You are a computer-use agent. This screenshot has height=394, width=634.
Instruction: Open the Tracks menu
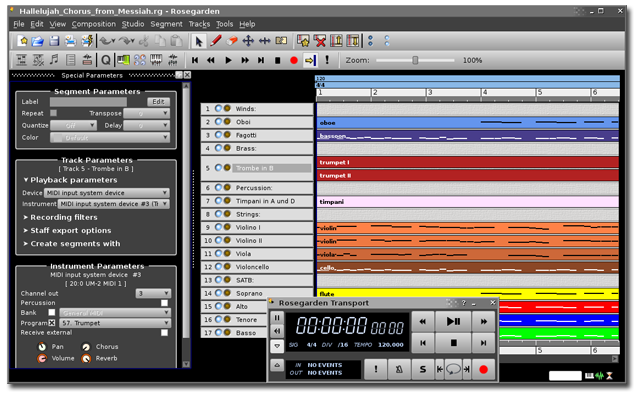(x=199, y=24)
